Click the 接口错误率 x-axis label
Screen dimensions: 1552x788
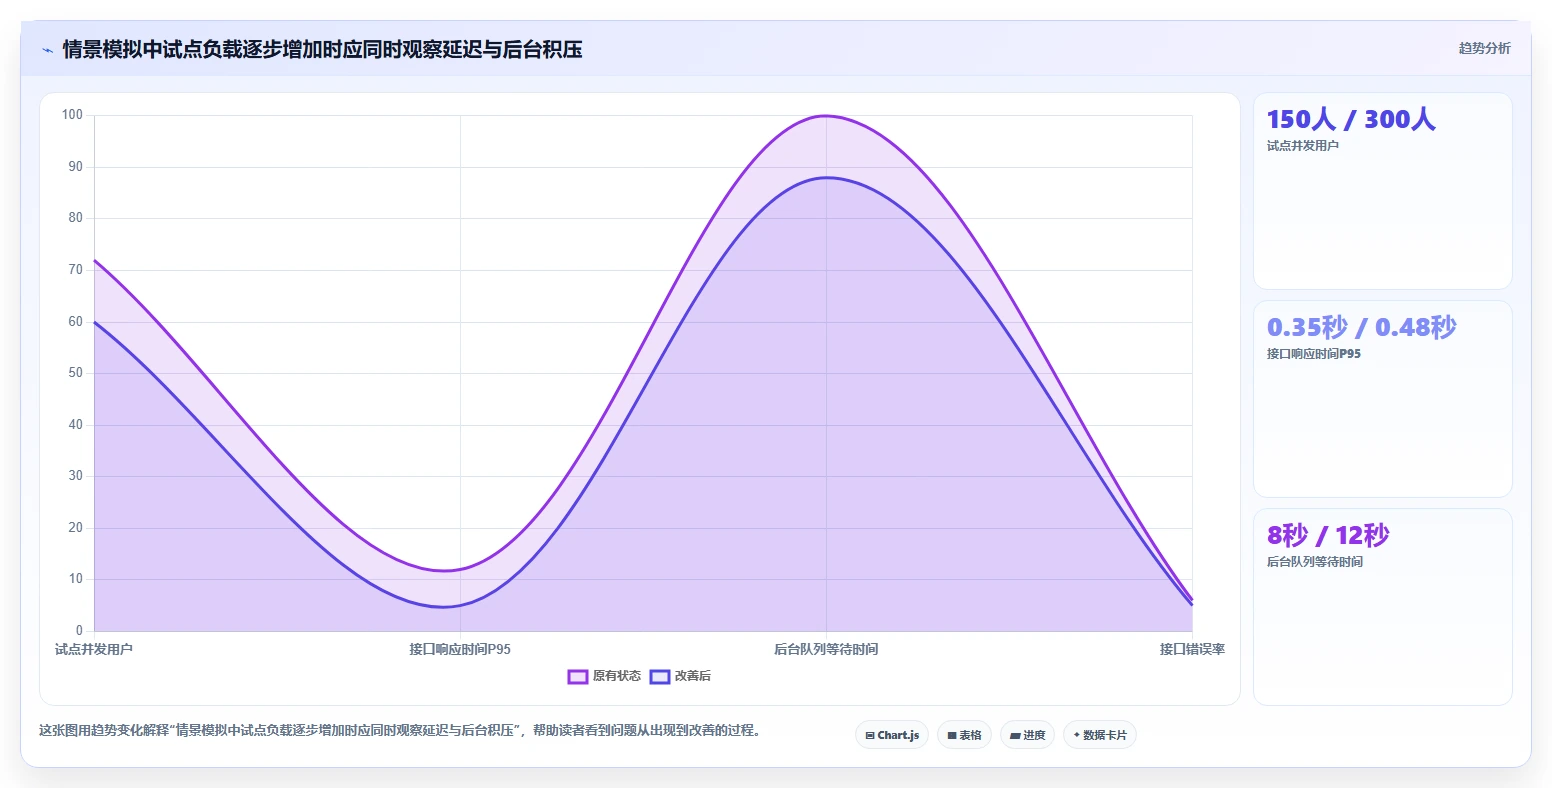1192,650
